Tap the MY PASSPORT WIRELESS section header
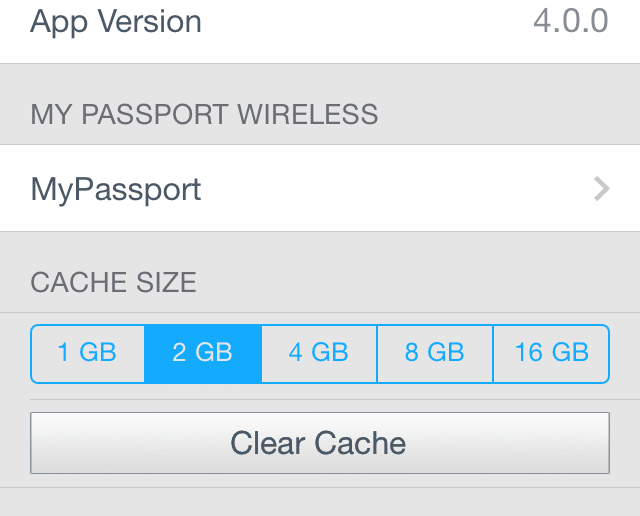 204,114
